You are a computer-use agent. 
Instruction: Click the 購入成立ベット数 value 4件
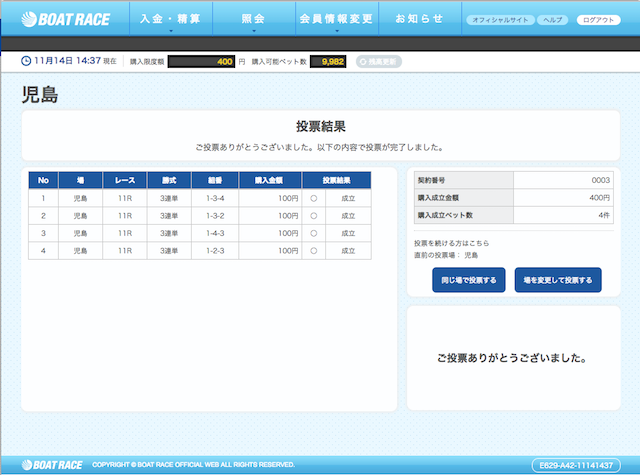[604, 215]
